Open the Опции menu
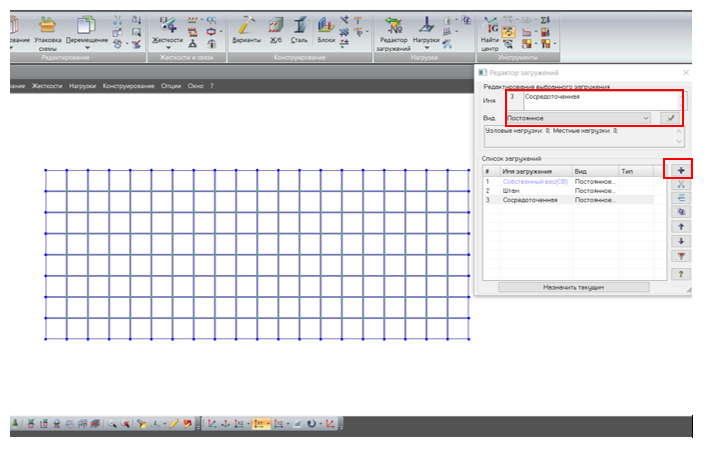This screenshot has height=452, width=709. coord(170,86)
